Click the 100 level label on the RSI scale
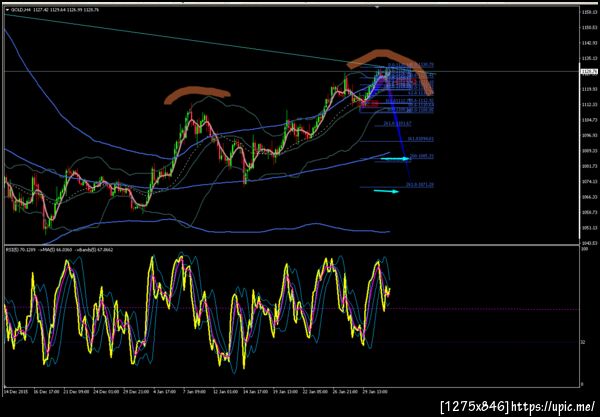This screenshot has width=600, height=417. pos(584,249)
